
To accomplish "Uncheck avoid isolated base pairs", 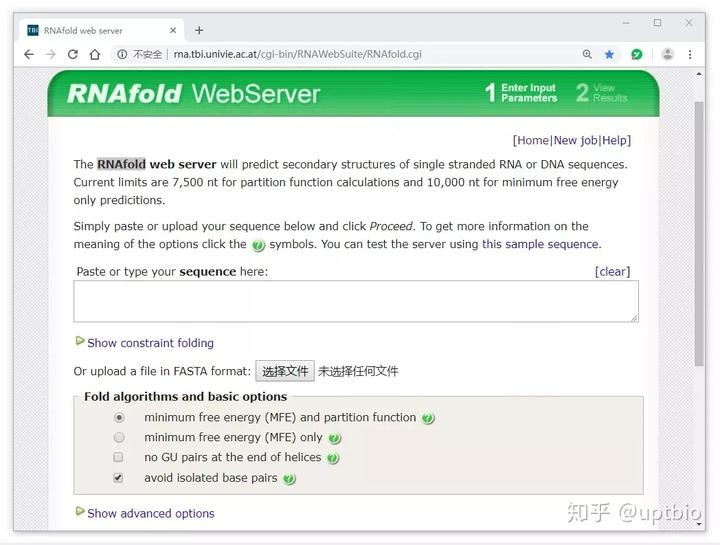I will [x=118, y=478].
